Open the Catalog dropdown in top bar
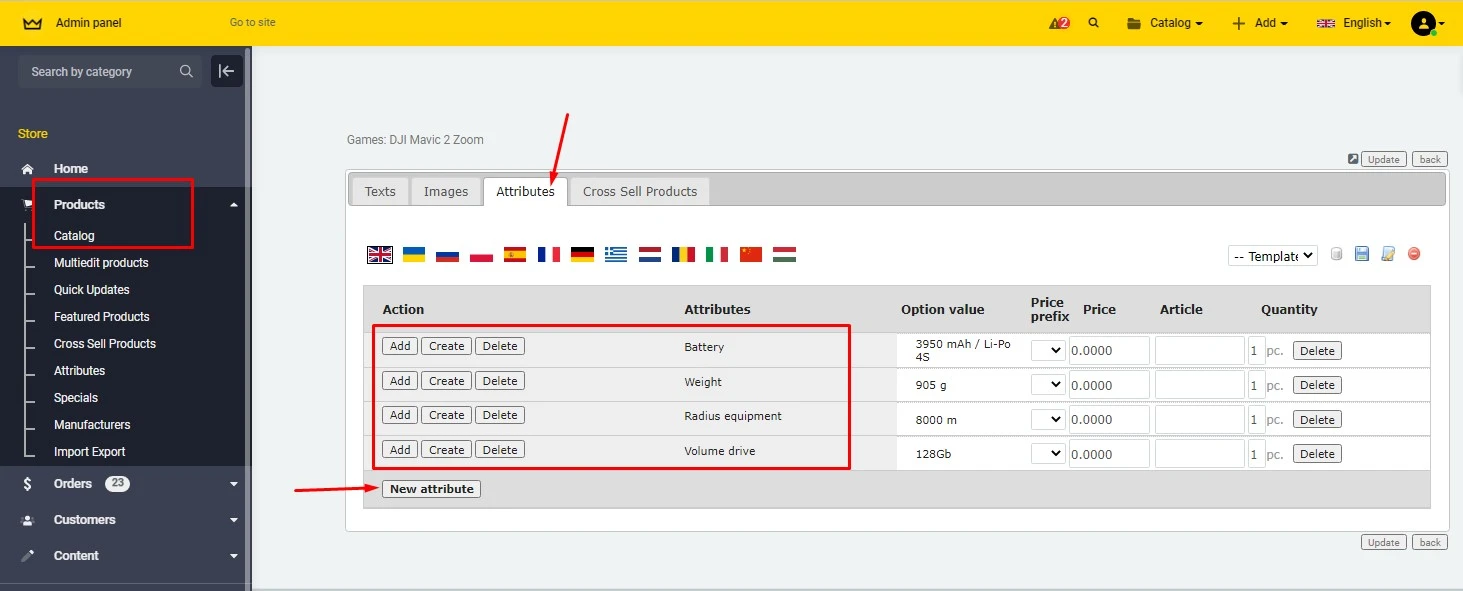This screenshot has width=1463, height=591. [x=1164, y=22]
